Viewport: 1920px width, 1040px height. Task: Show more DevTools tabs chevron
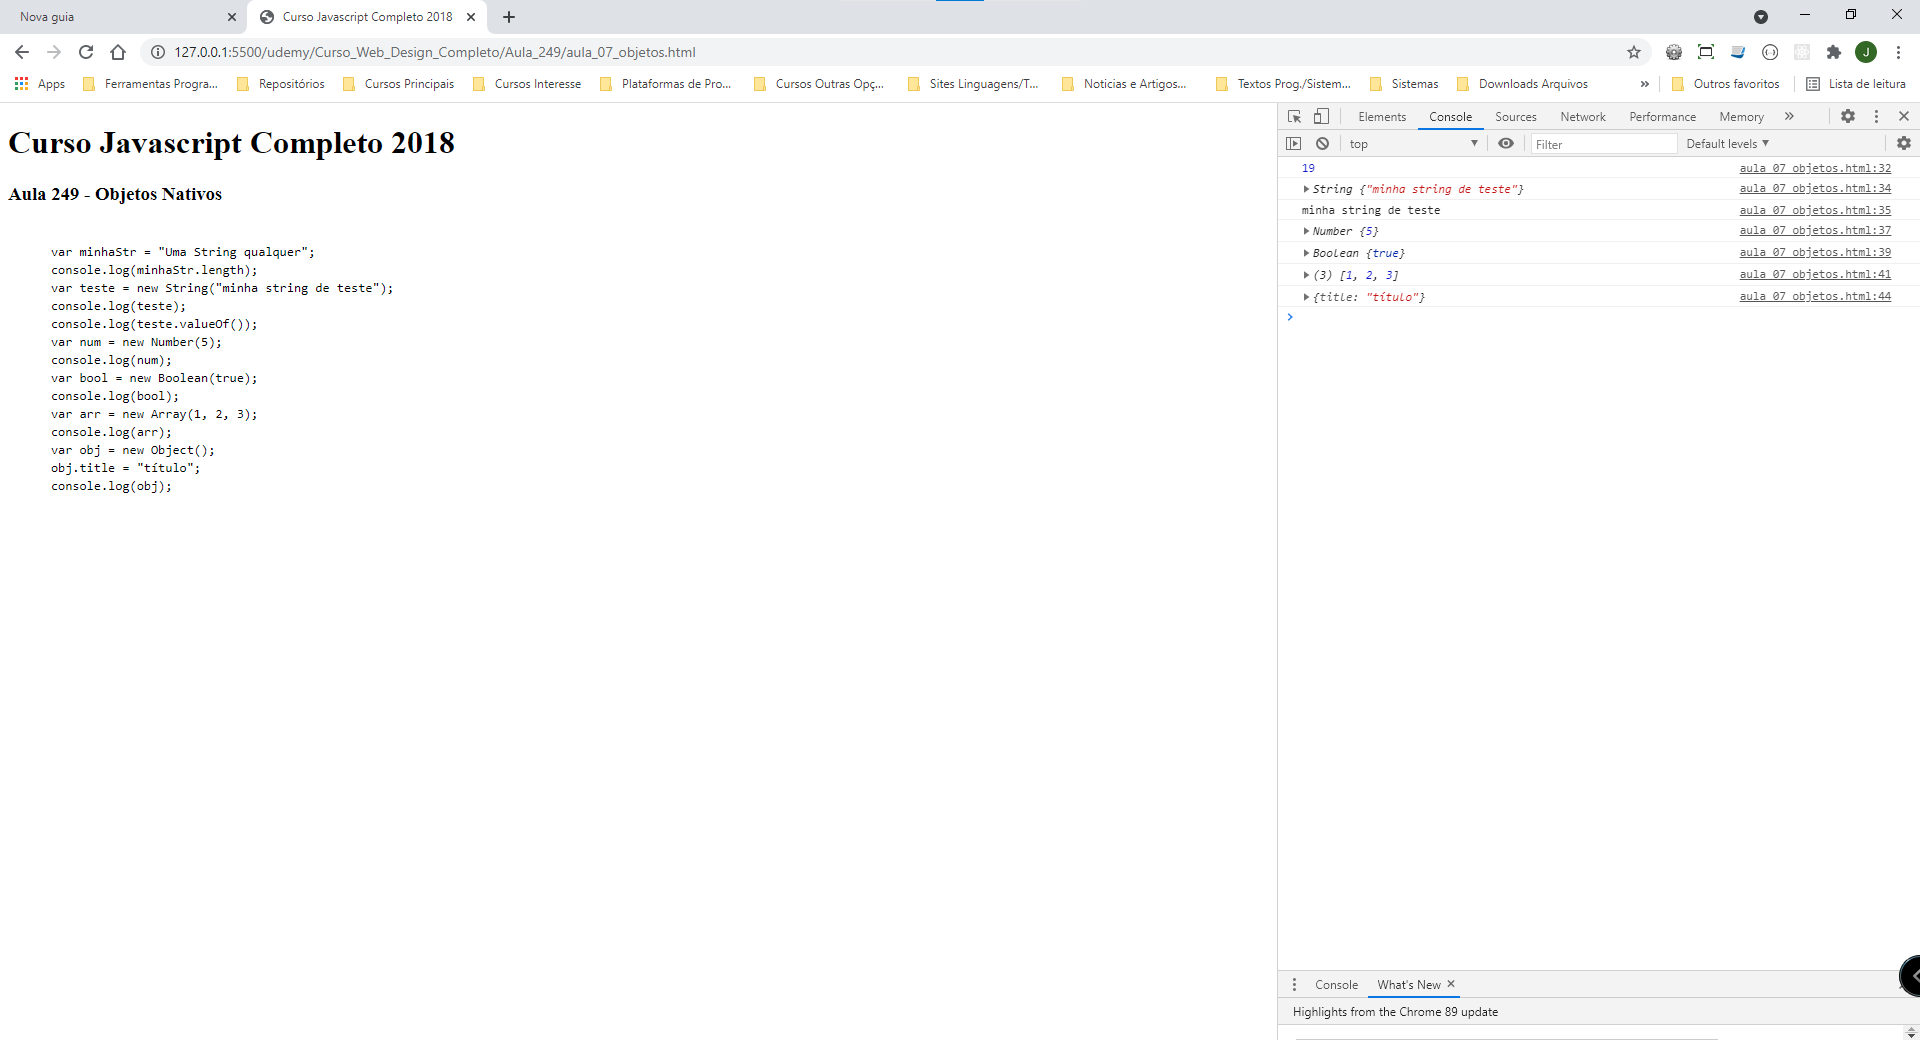[x=1789, y=117]
